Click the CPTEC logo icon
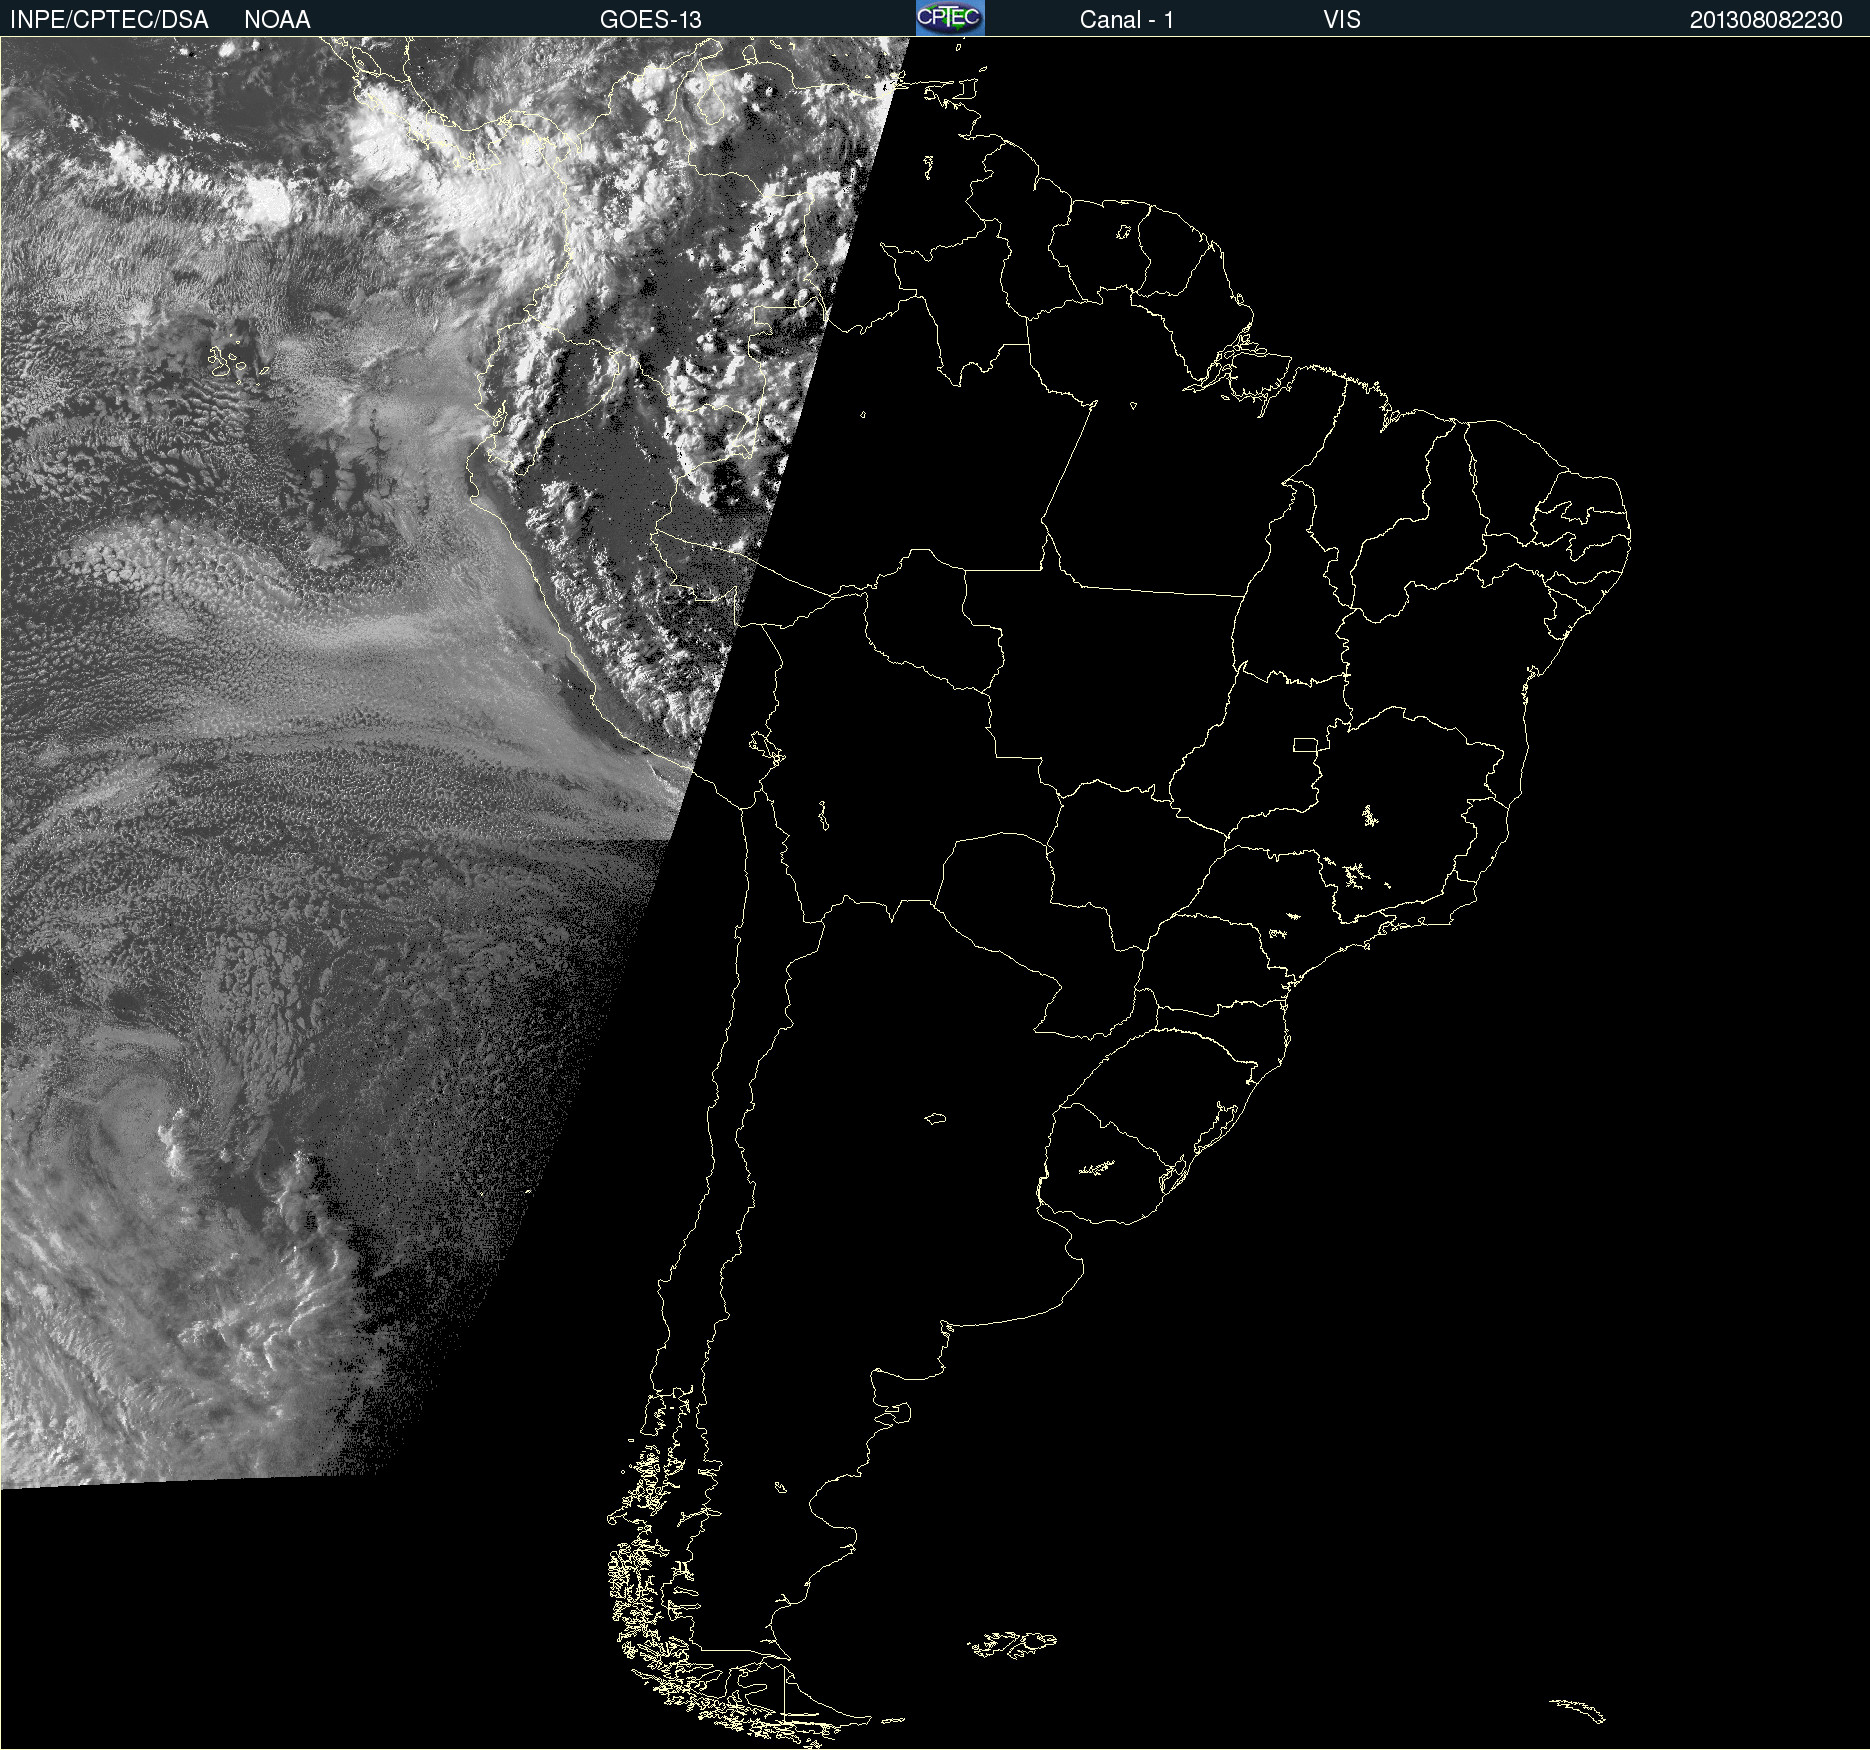 [950, 18]
